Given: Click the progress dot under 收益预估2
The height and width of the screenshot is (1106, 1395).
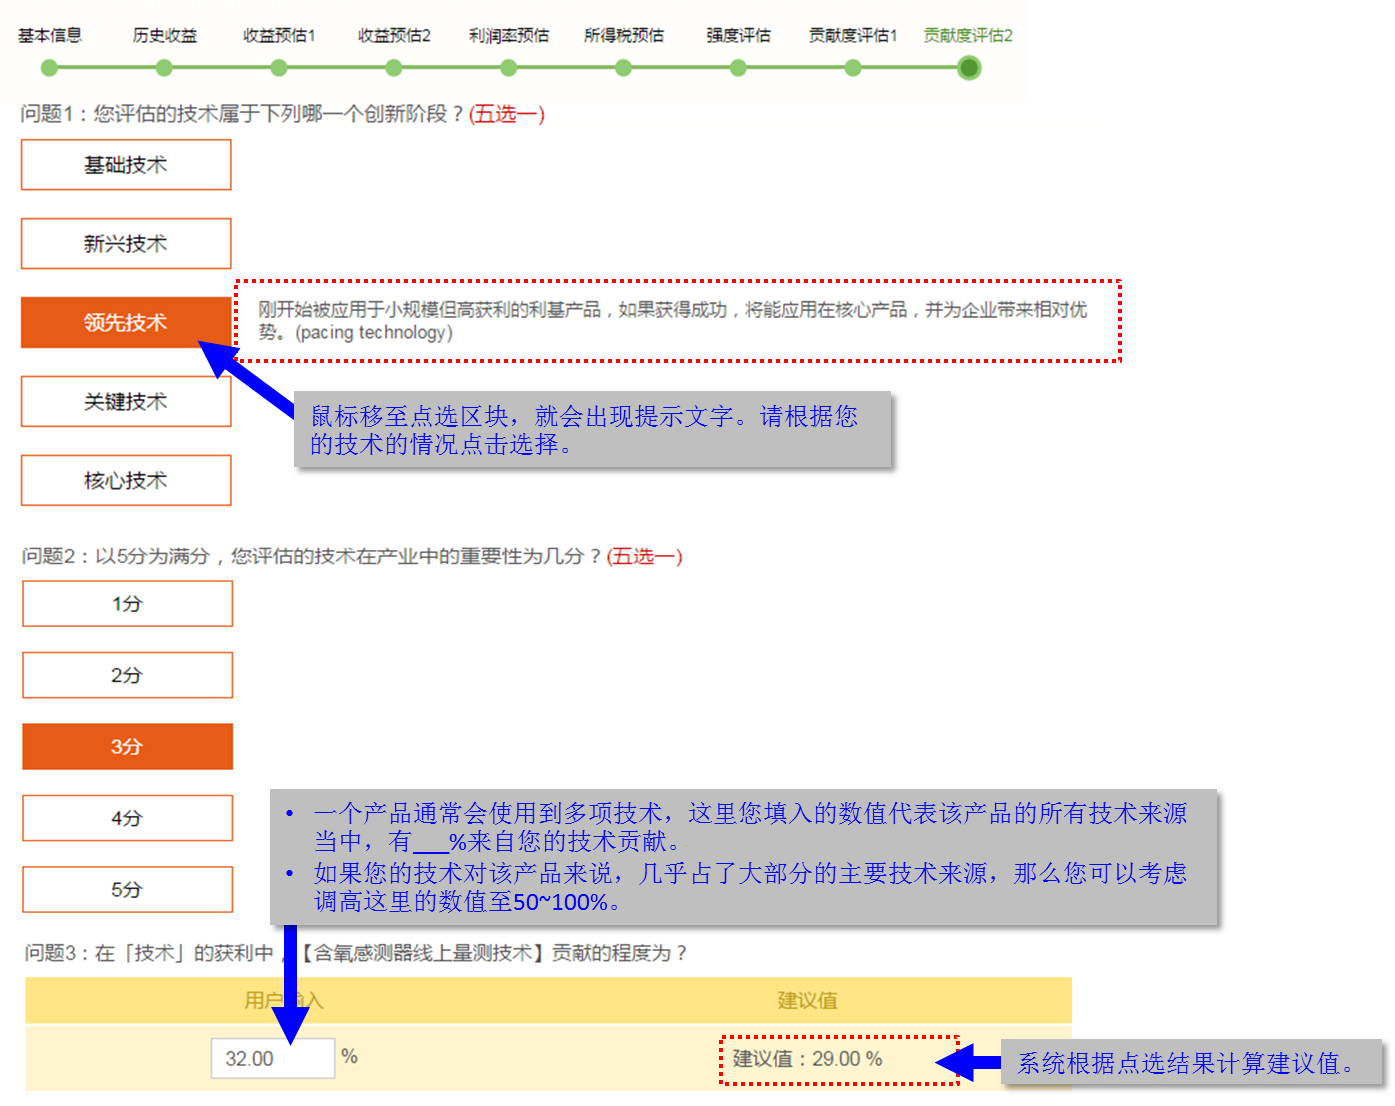Looking at the screenshot, I should pos(394,68).
